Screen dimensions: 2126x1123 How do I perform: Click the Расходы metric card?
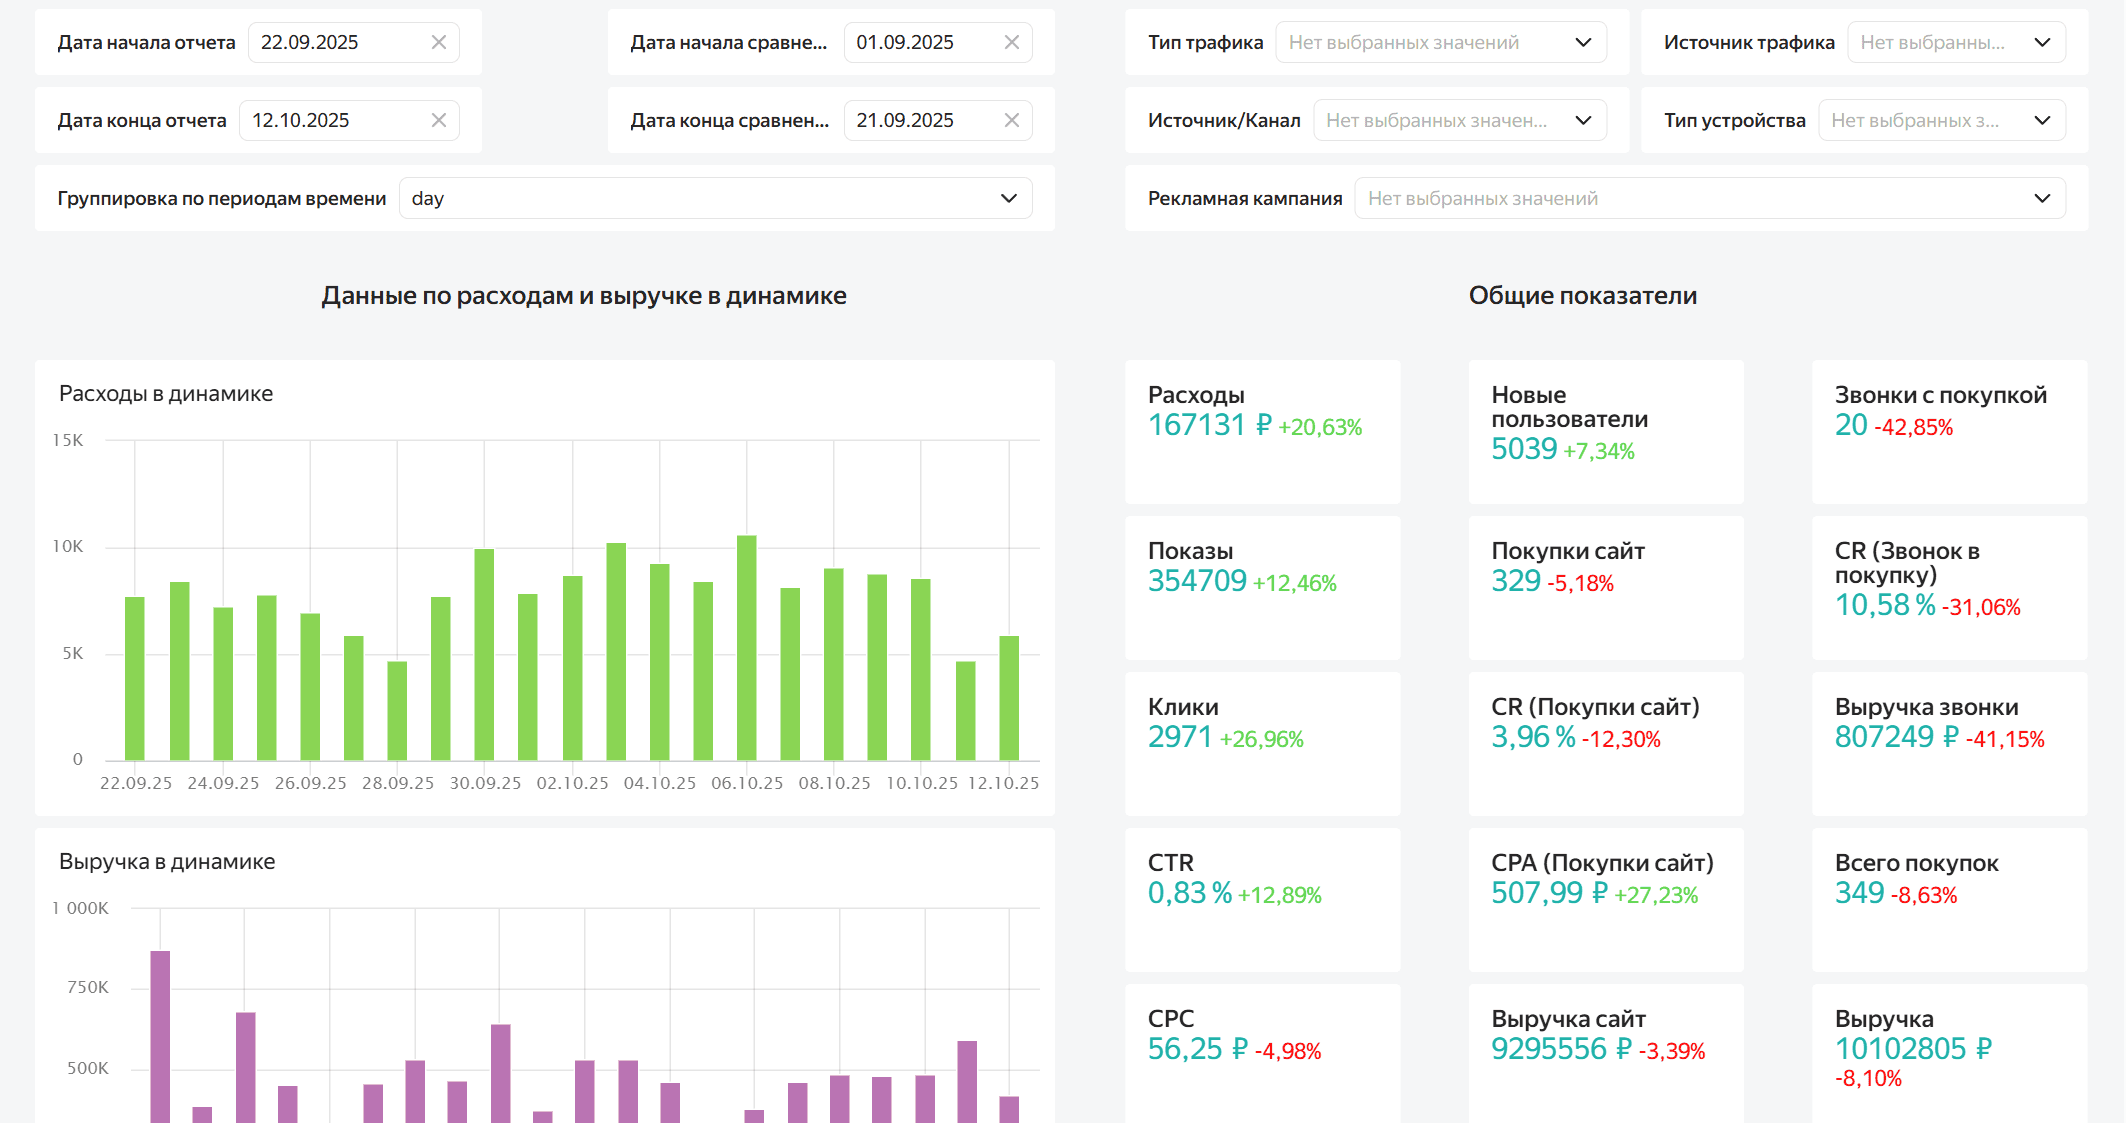(x=1262, y=431)
